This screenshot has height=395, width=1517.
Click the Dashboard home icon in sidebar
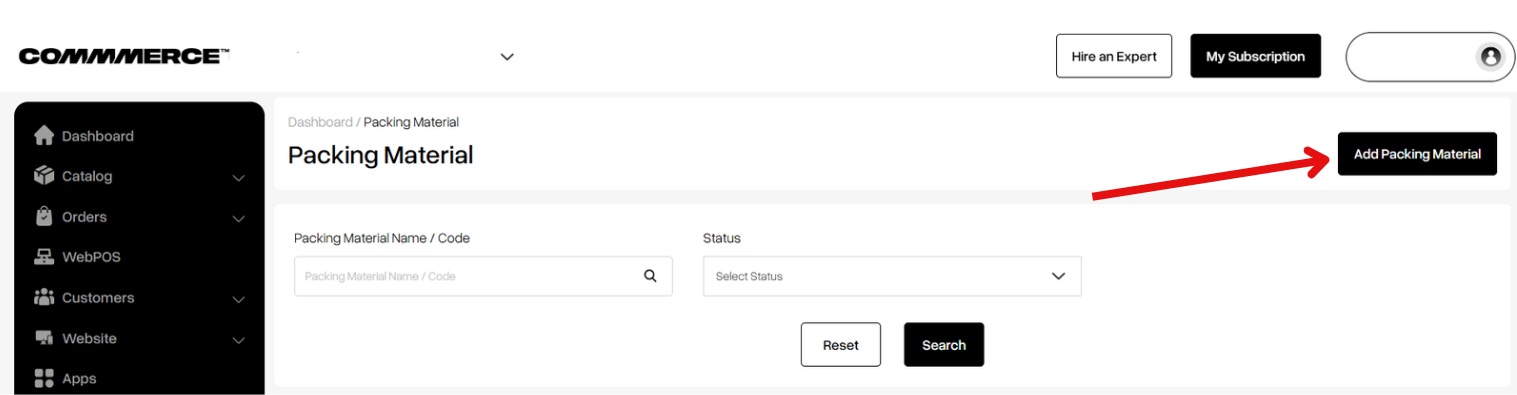(x=44, y=135)
